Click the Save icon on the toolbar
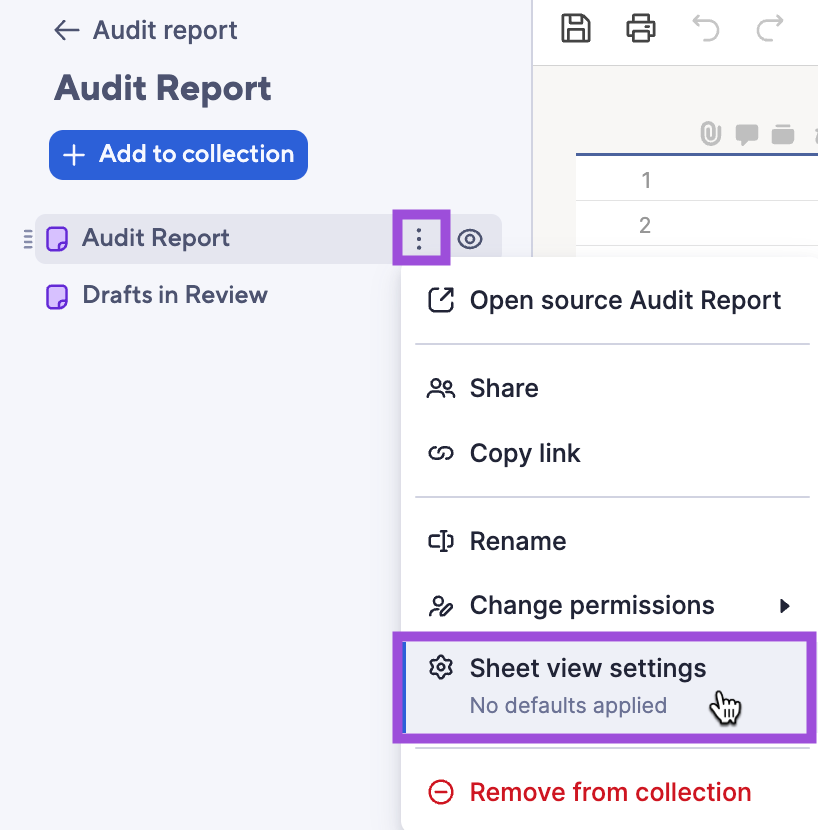Image resolution: width=818 pixels, height=830 pixels. [576, 29]
